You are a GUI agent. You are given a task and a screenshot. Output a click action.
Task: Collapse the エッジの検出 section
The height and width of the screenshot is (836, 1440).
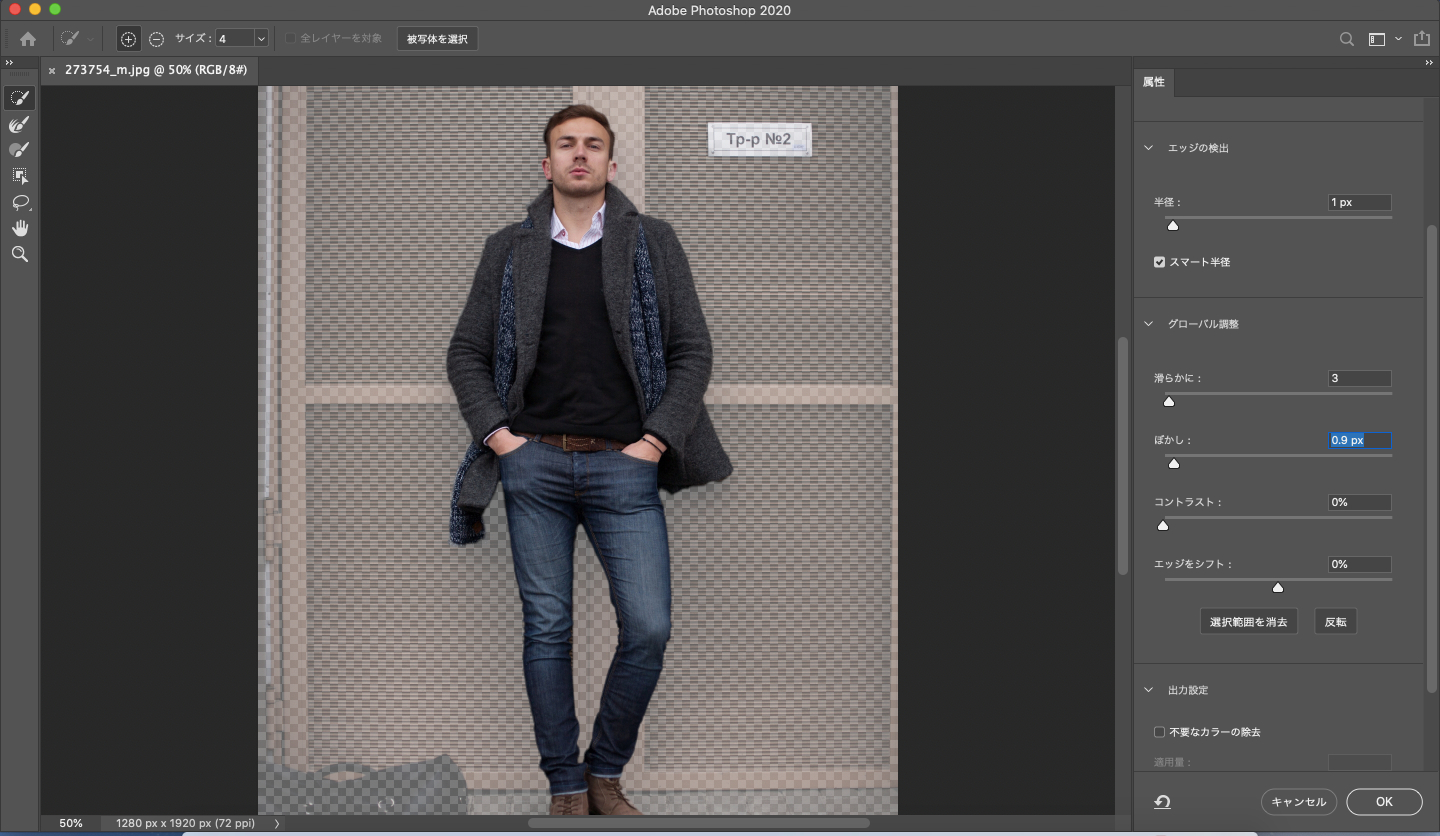tap(1148, 148)
